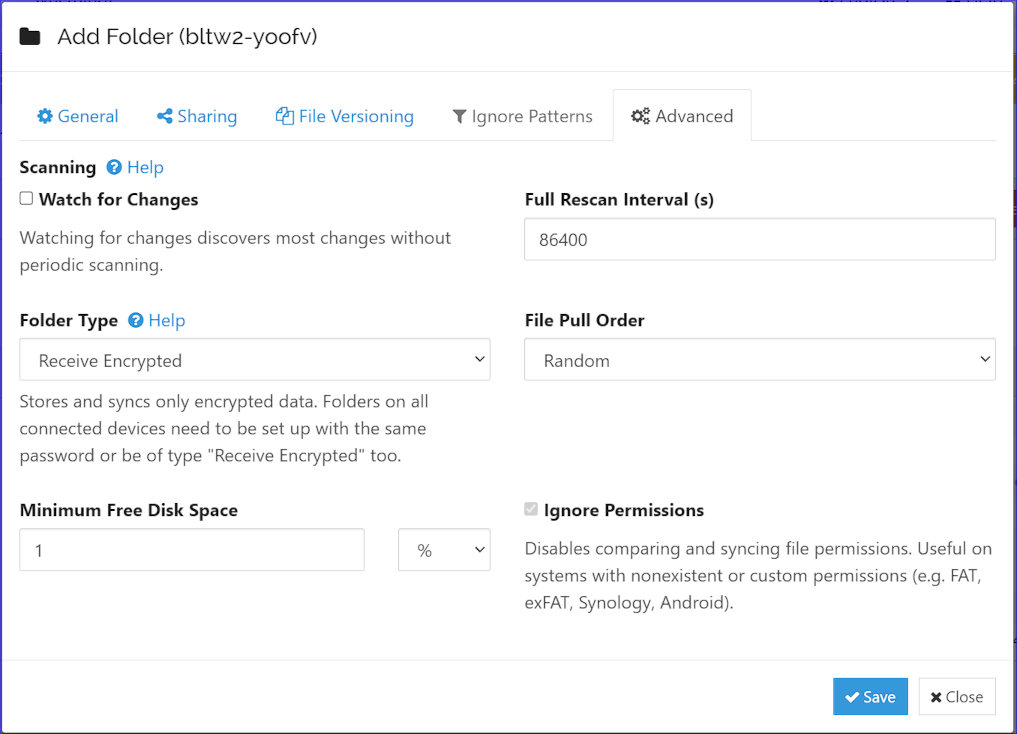1017x734 pixels.
Task: Open the File Pull Order dropdown
Action: [x=760, y=359]
